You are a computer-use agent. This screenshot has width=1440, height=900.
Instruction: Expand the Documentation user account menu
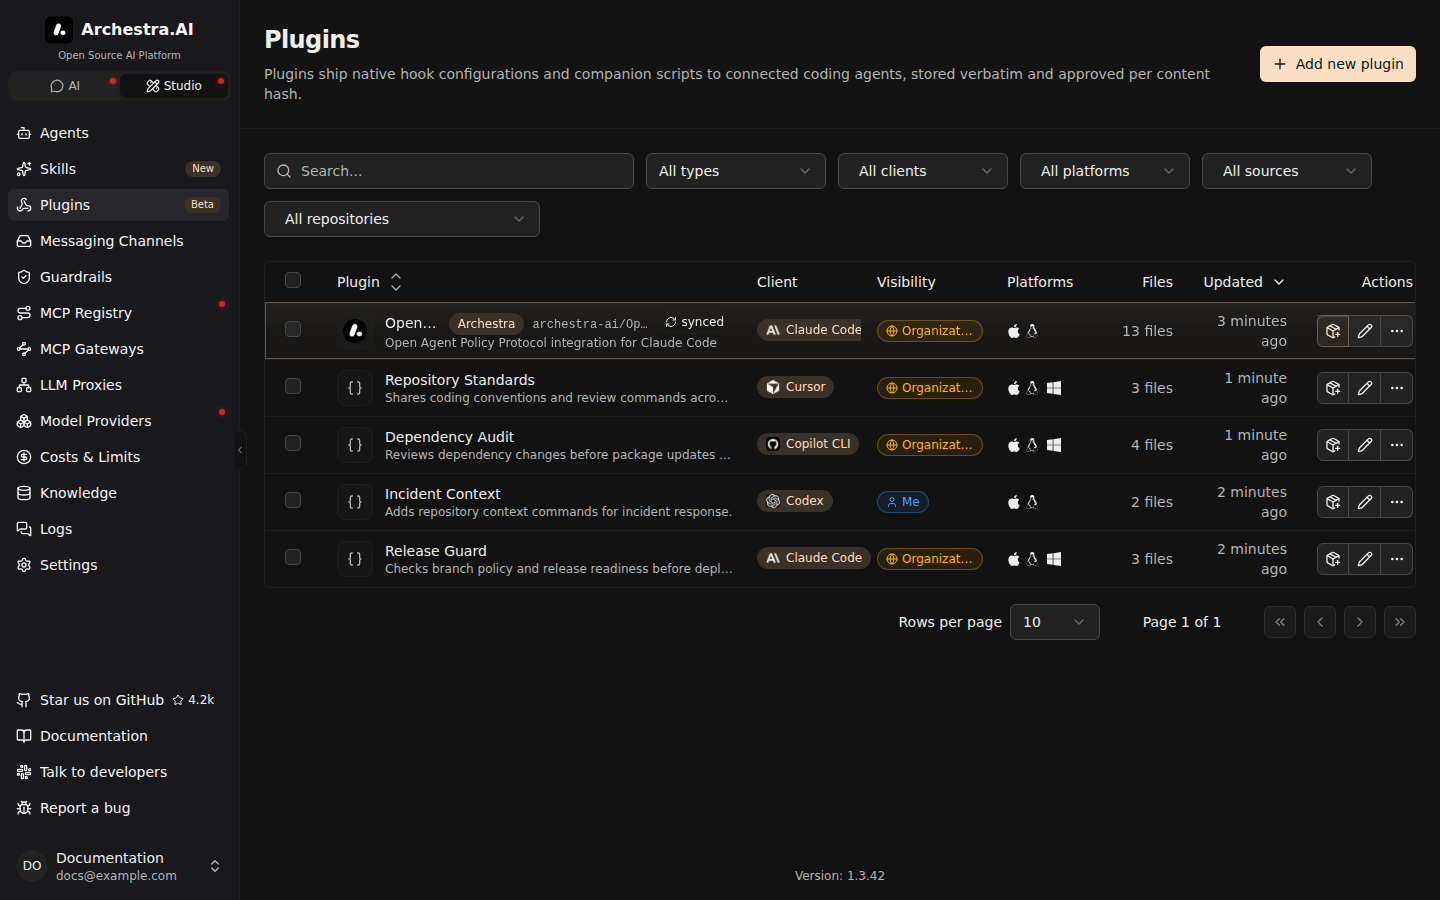pos(118,866)
